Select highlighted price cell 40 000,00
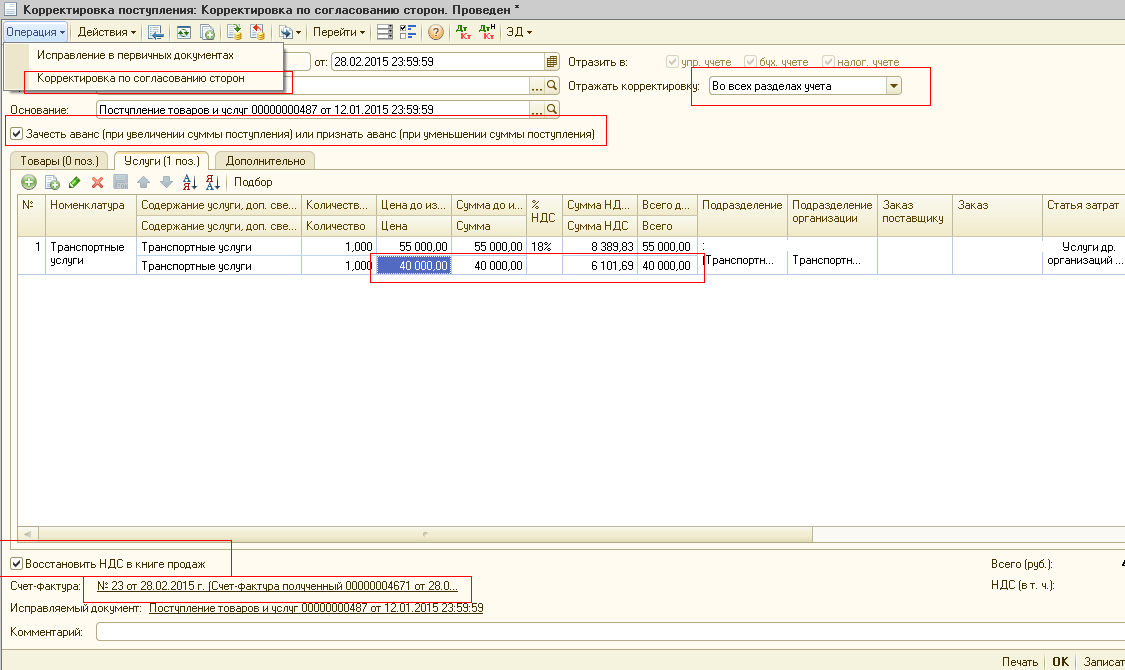The height and width of the screenshot is (670, 1125). [x=414, y=266]
